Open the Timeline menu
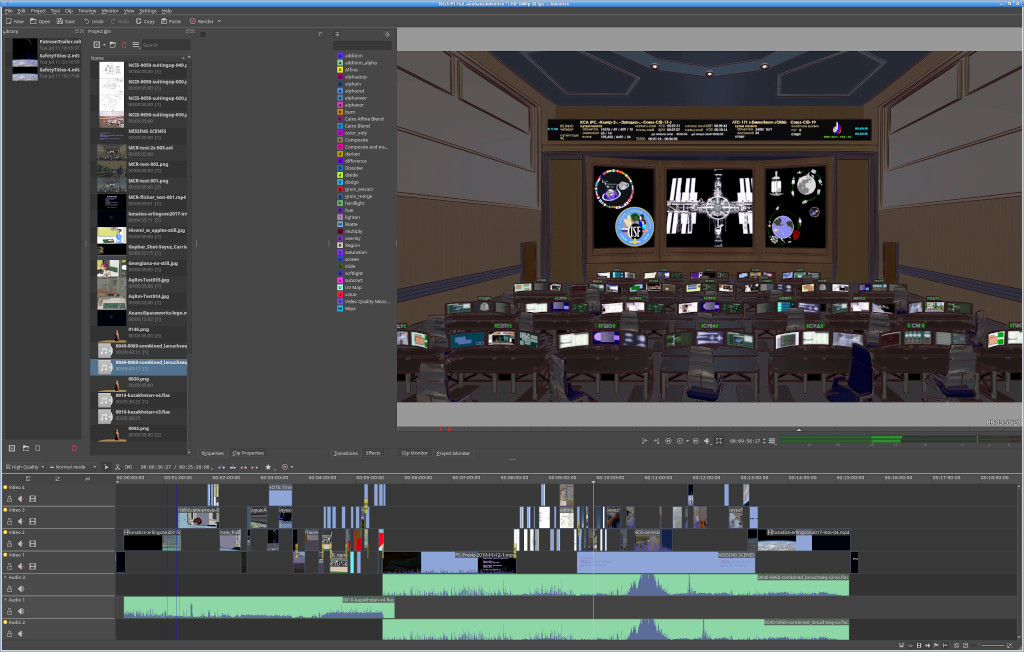Image resolution: width=1024 pixels, height=652 pixels. point(86,10)
